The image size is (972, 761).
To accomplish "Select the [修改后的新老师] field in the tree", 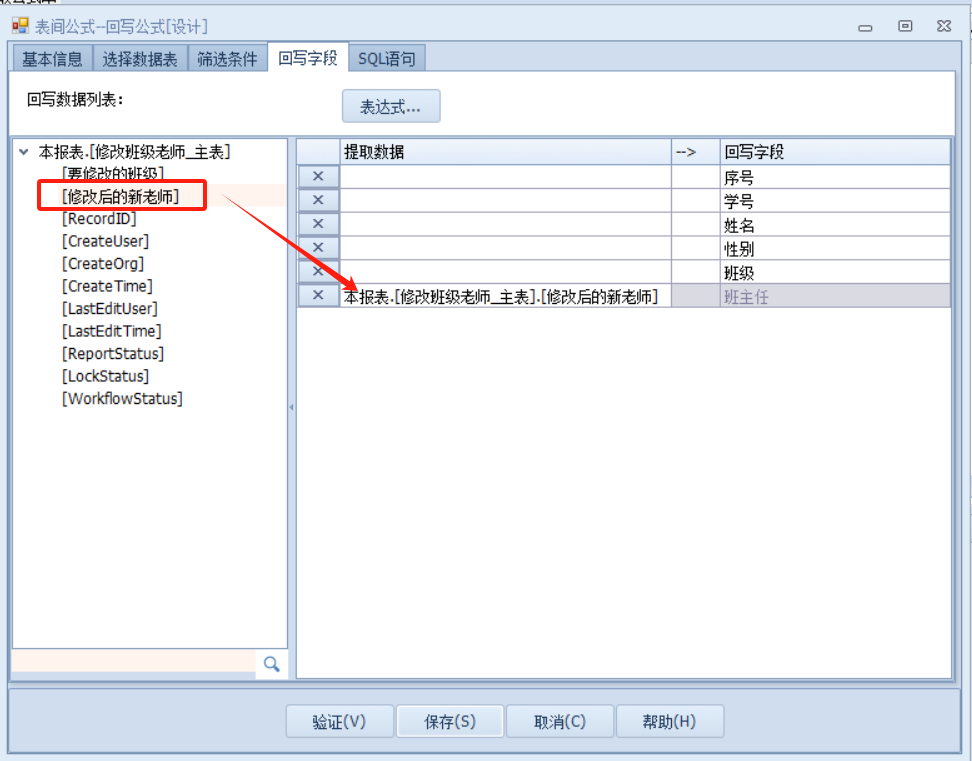I will pos(120,197).
